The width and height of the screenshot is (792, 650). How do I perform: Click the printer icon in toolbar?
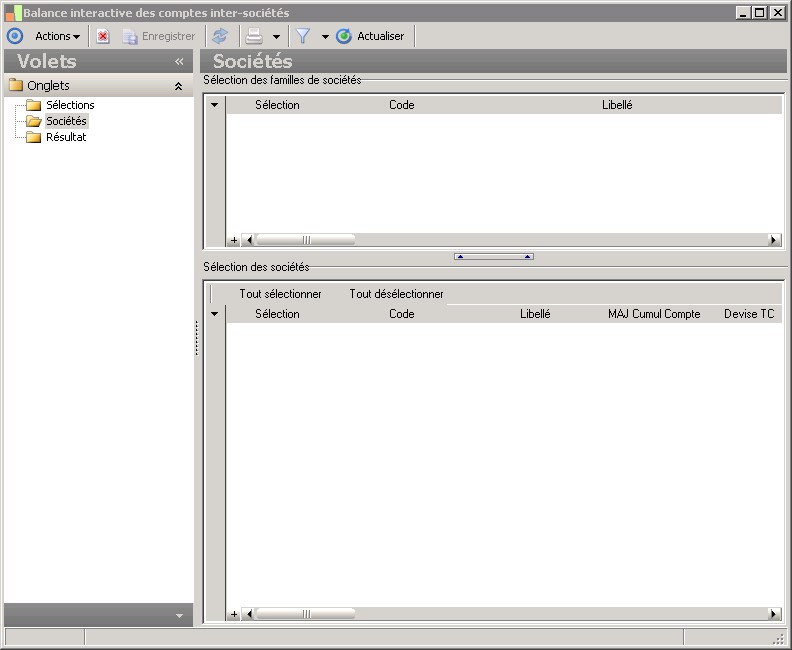254,36
